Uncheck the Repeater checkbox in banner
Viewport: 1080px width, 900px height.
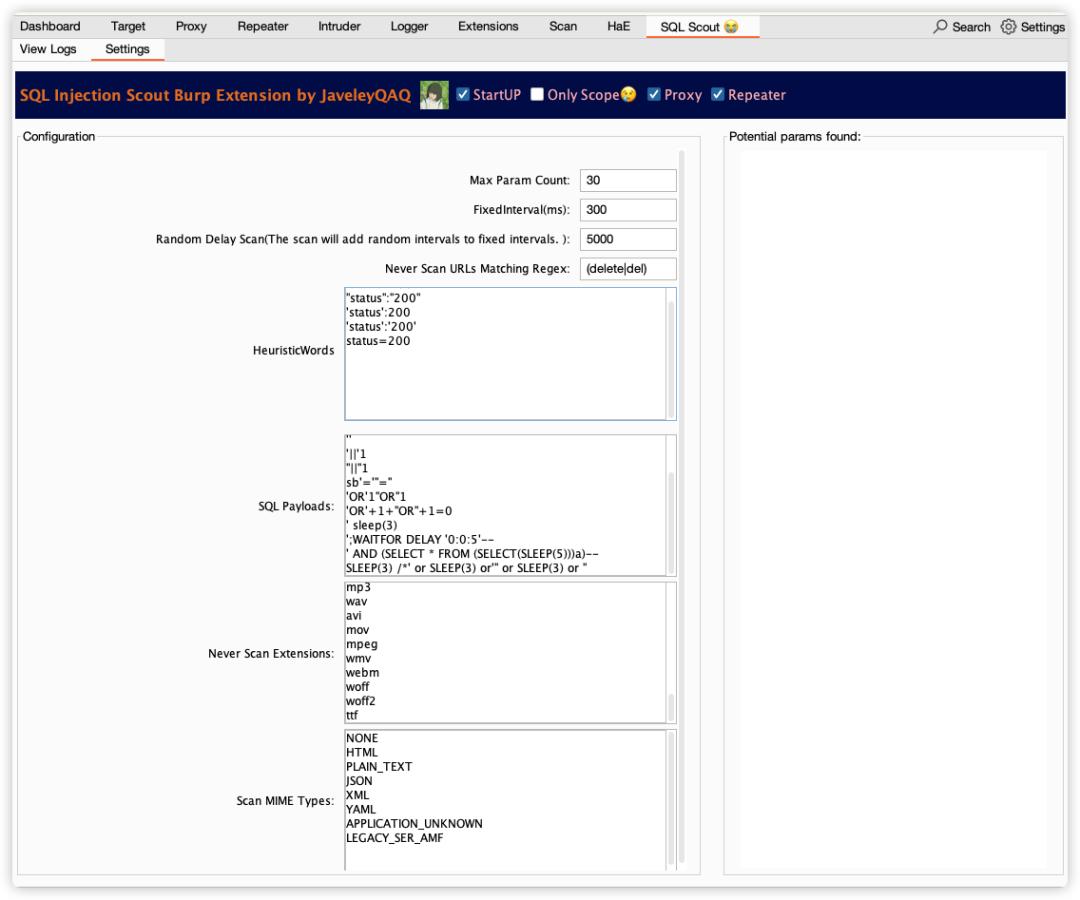[718, 94]
